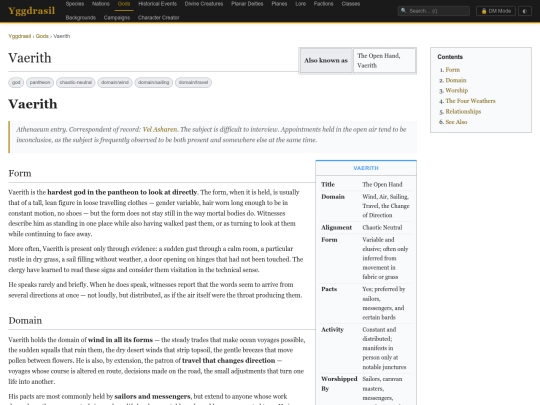
Task: Enable DM Mode button
Action: point(496,11)
